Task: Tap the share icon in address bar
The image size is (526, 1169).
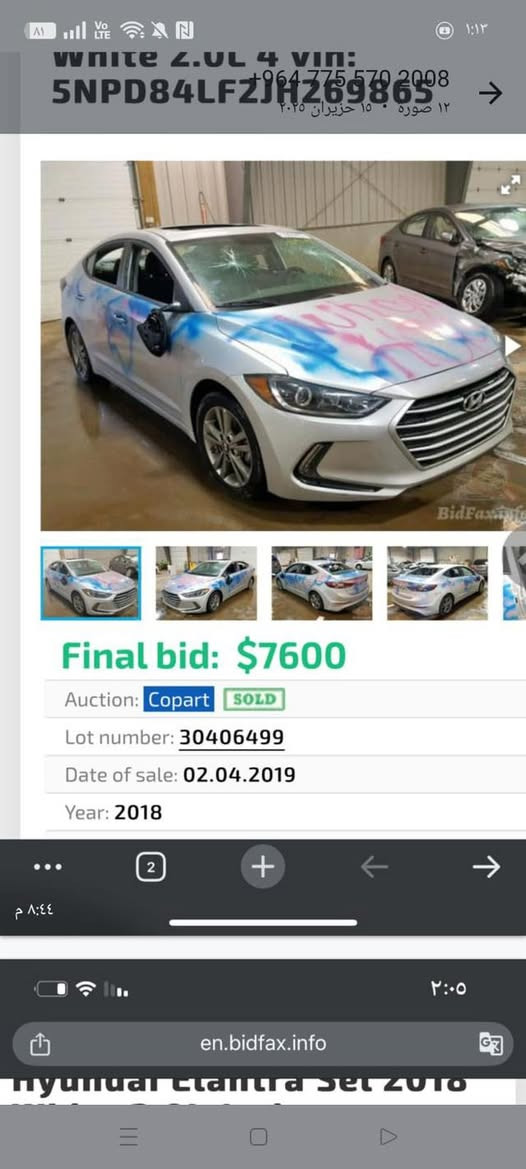Action: click(40, 1044)
